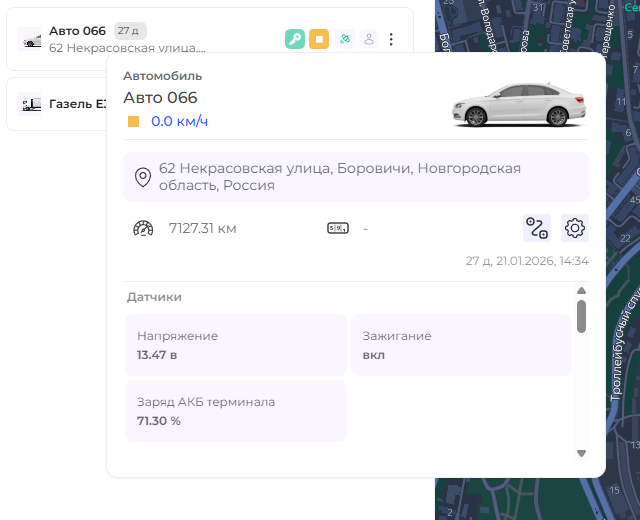The width and height of the screenshot is (640, 520).
Task: Click the Заряд АКБ терминала sensor card
Action: click(x=235, y=411)
